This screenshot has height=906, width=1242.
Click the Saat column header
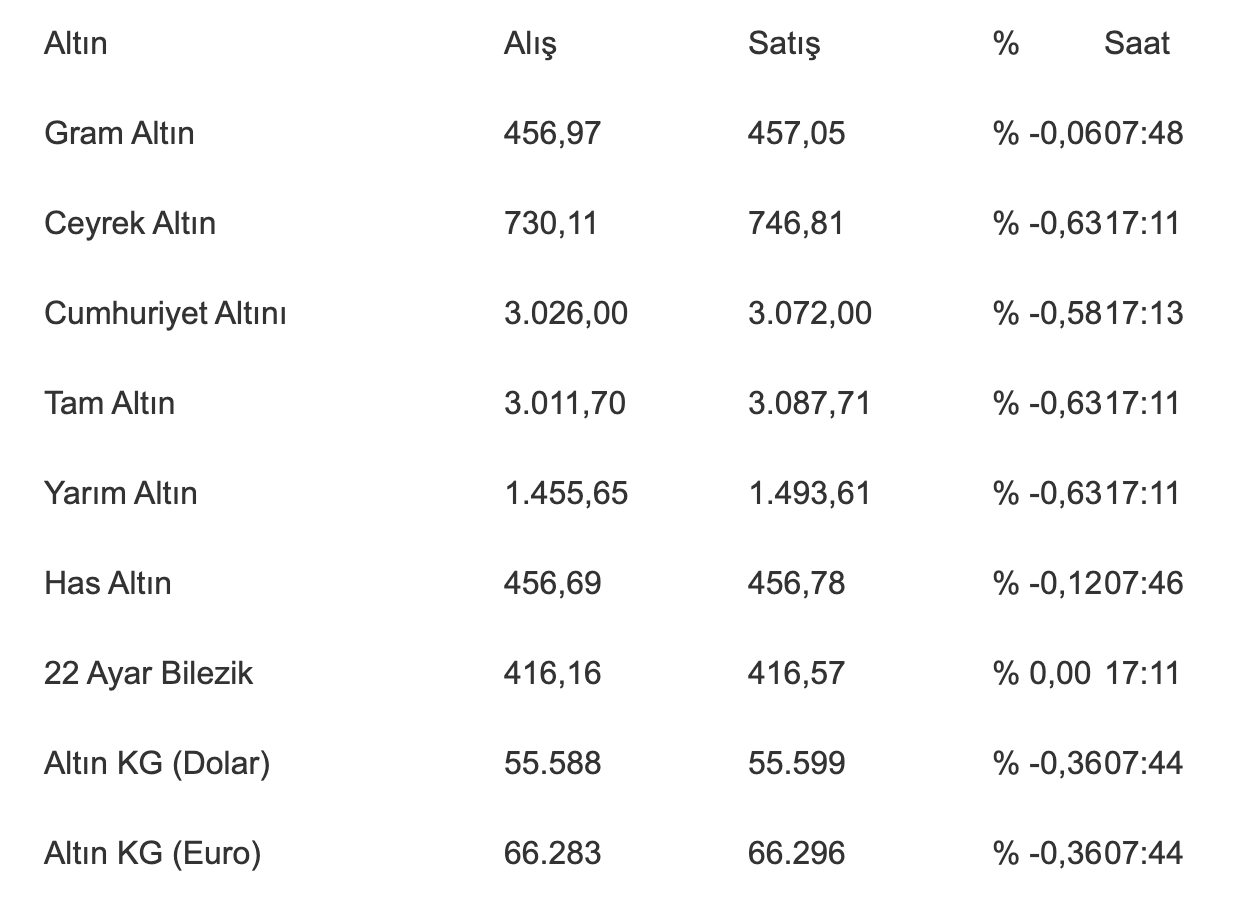pyautogui.click(x=1137, y=43)
